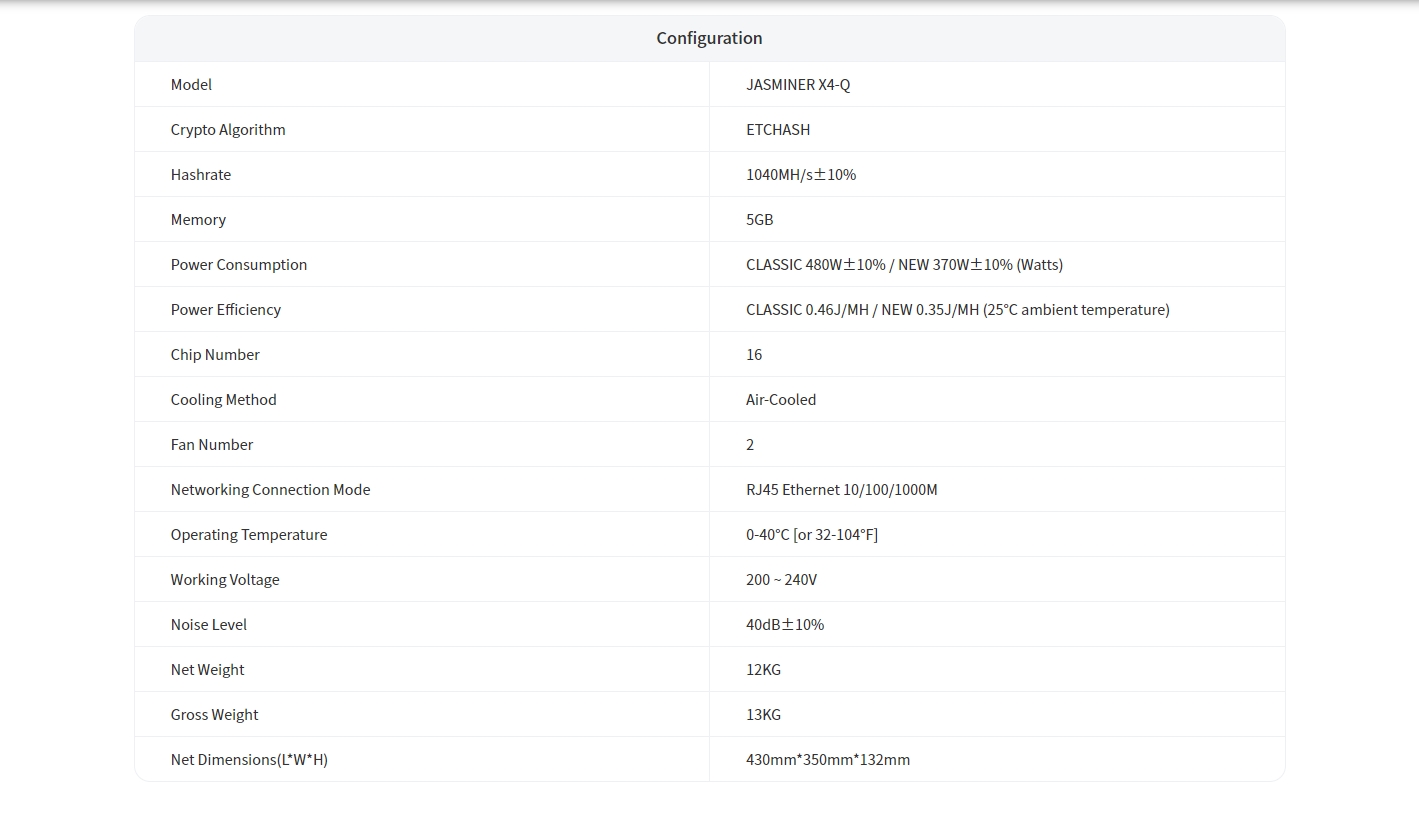The width and height of the screenshot is (1419, 816).
Task: Click the 'Networking Connection Mode' label
Action: click(x=271, y=490)
